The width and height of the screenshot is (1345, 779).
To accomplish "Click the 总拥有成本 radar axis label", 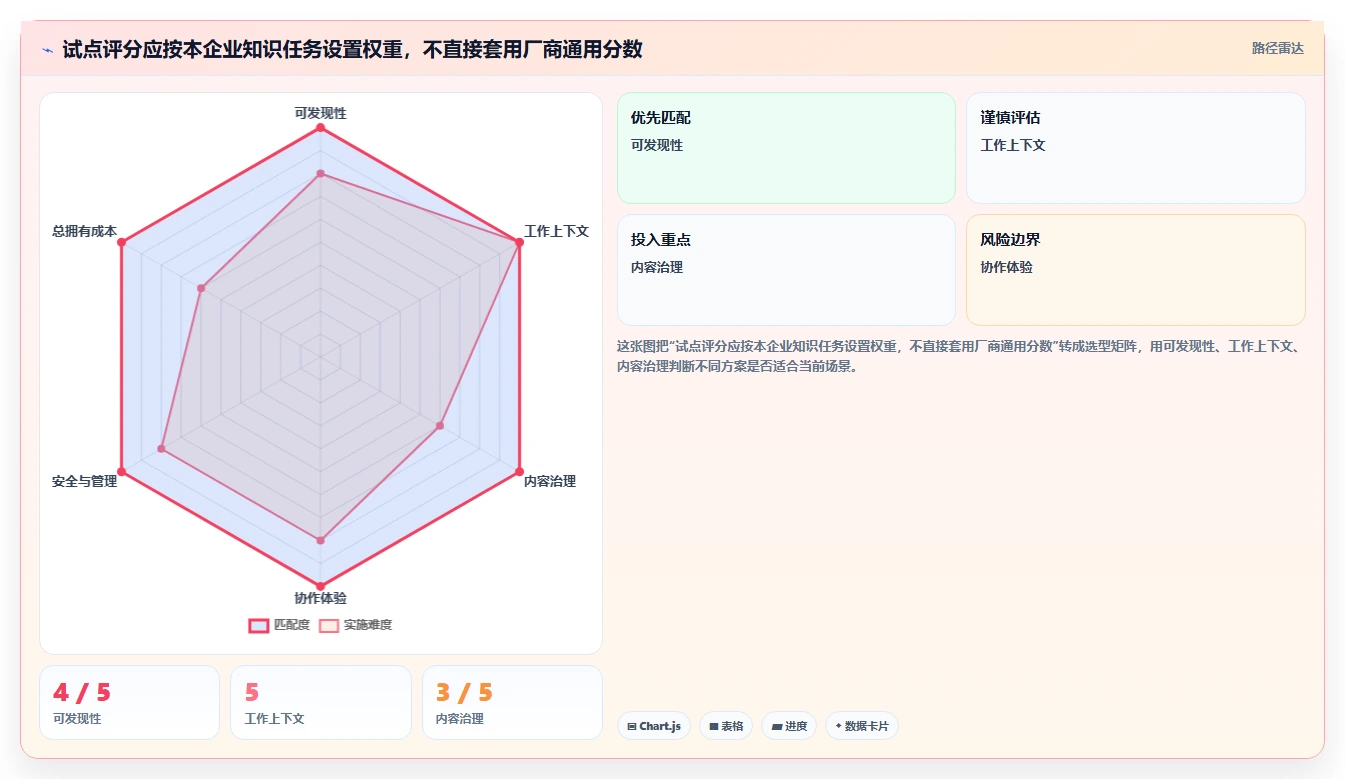I will click(84, 231).
